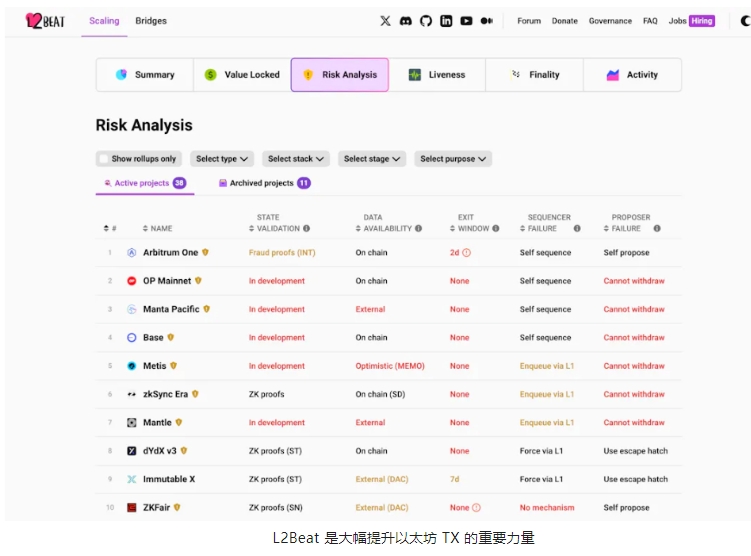Enable the Show rollups only checkbox
Screen dimensions: 751x556
tap(103, 159)
